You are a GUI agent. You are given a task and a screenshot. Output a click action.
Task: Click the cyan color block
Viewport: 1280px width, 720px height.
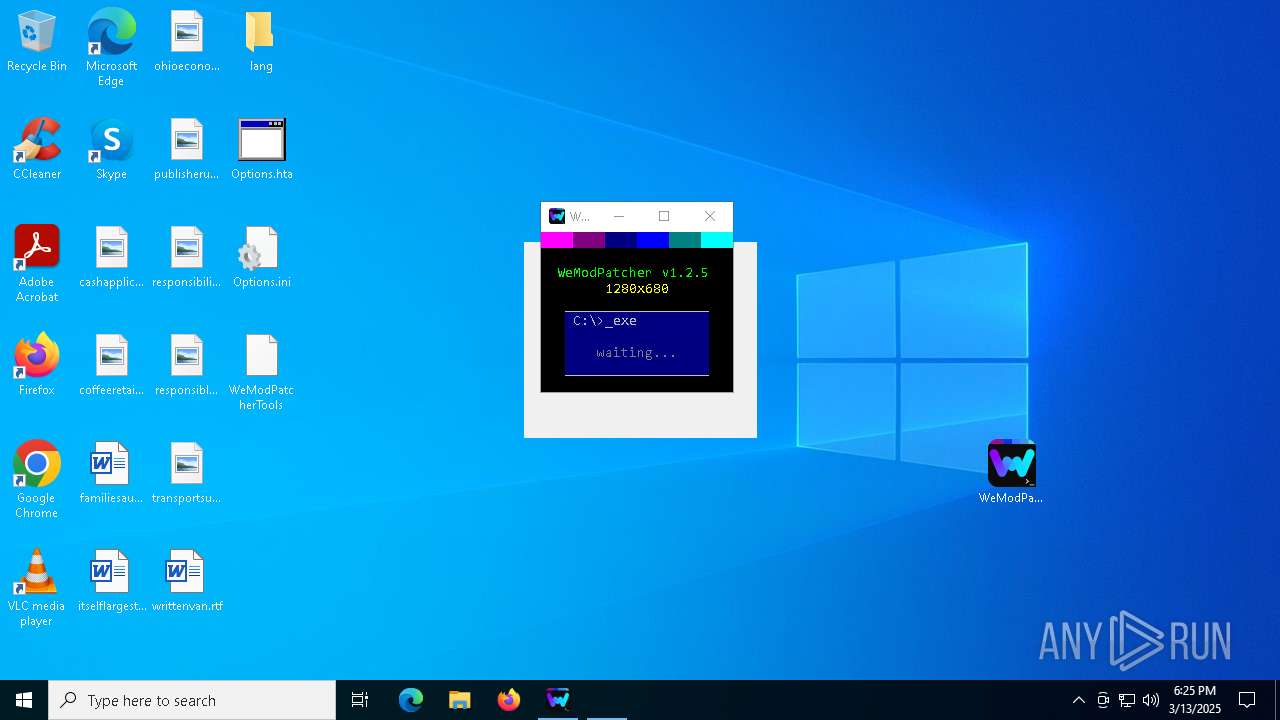[717, 240]
